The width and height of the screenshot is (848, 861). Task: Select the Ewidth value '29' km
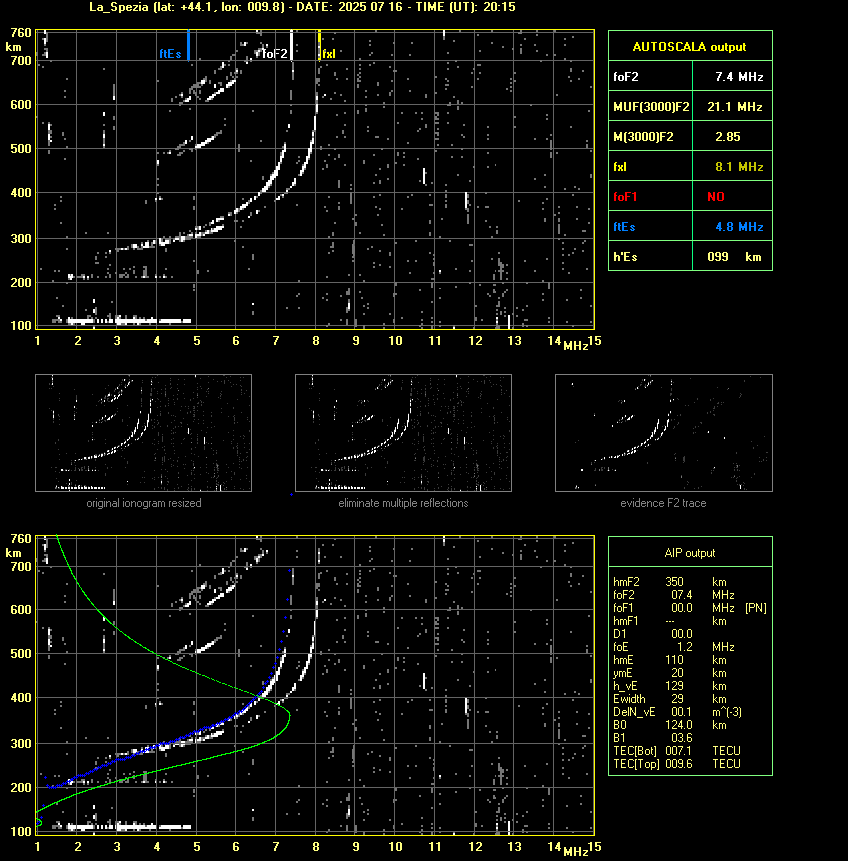point(677,699)
